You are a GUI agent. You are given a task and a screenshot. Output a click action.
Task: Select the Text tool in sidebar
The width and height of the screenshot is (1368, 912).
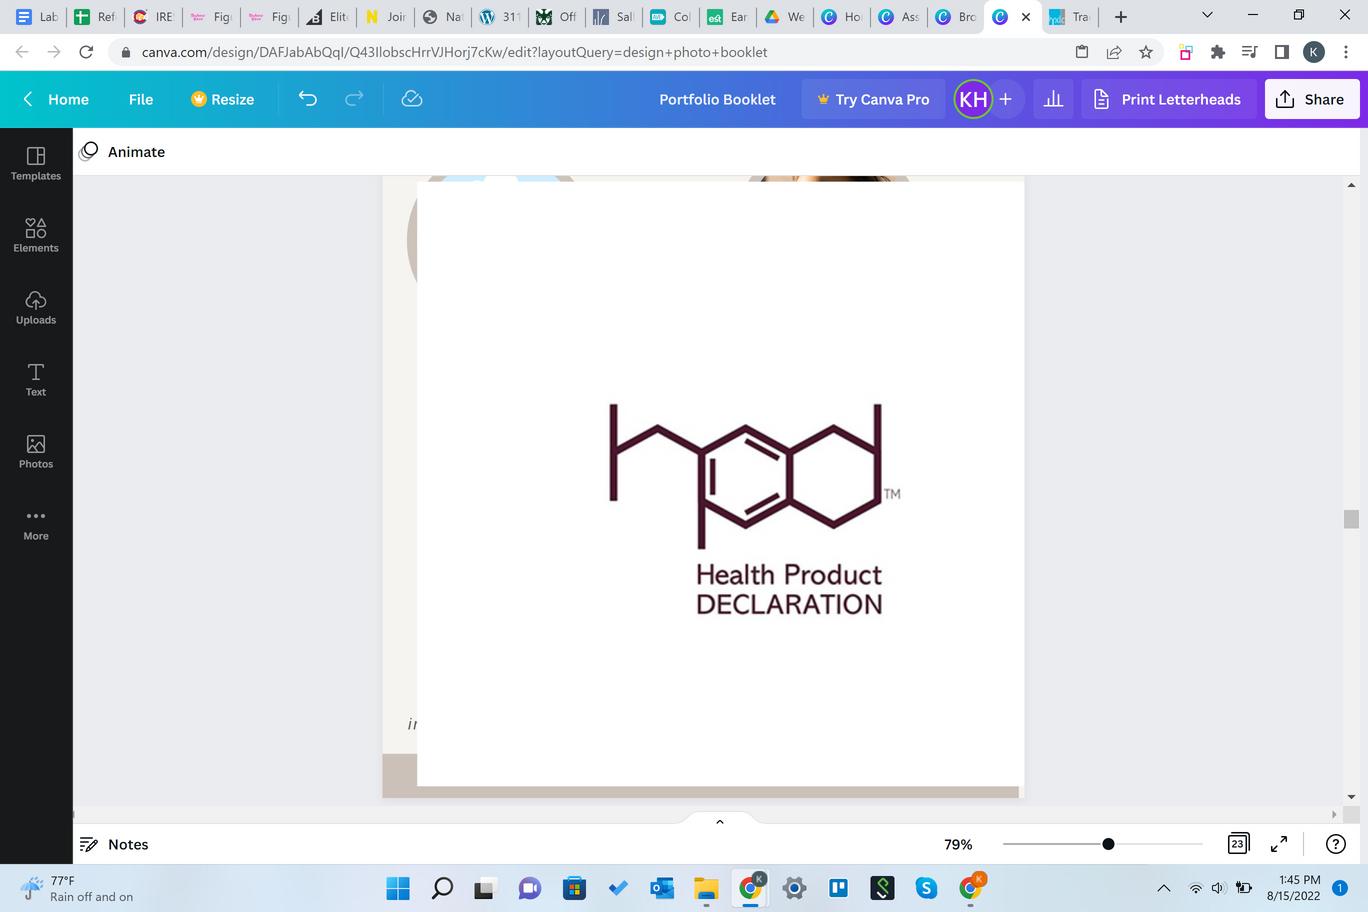click(36, 379)
